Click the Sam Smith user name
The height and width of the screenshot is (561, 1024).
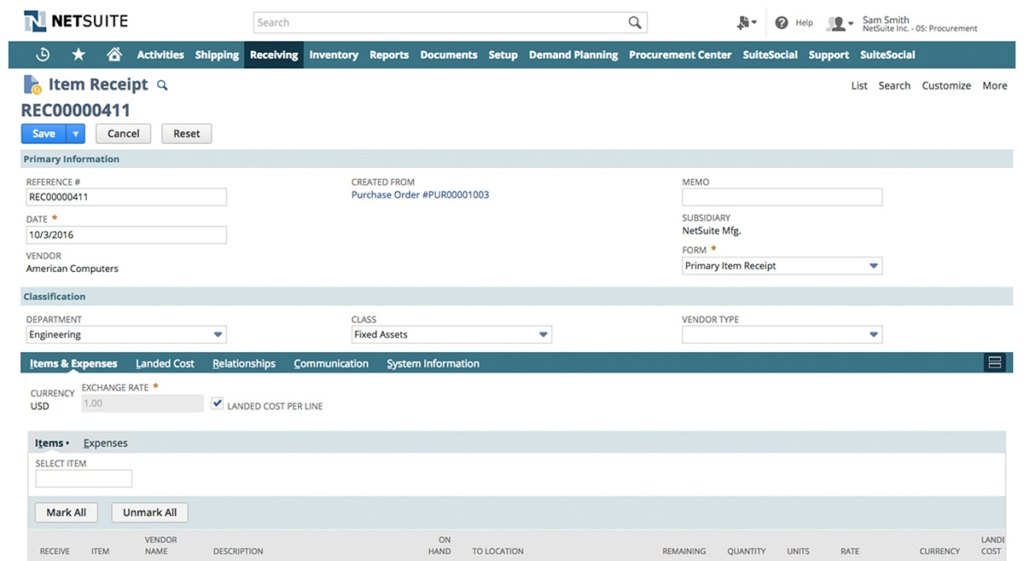[x=886, y=20]
